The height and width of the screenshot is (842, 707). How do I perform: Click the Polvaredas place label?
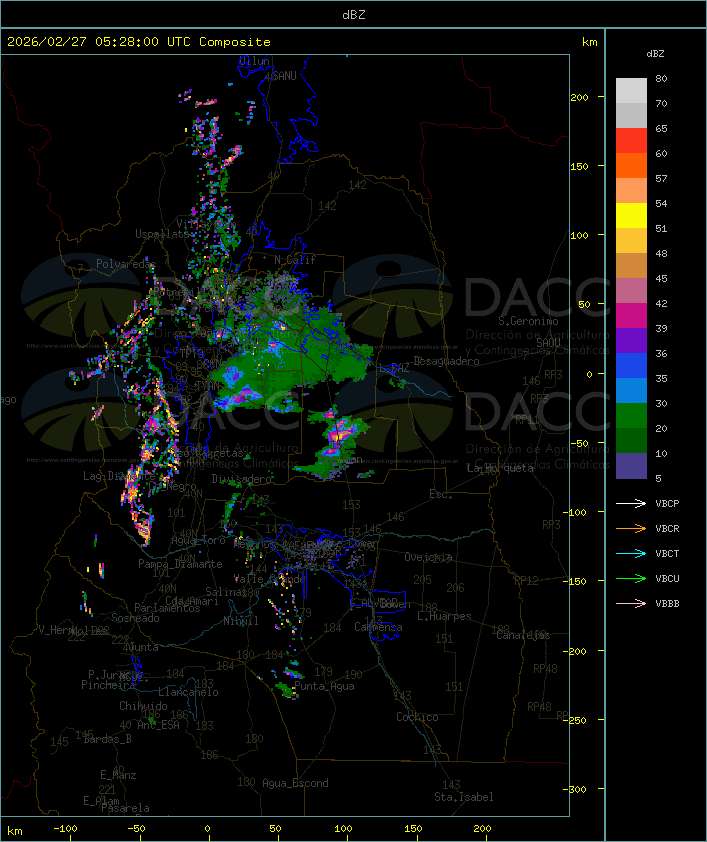tap(126, 264)
